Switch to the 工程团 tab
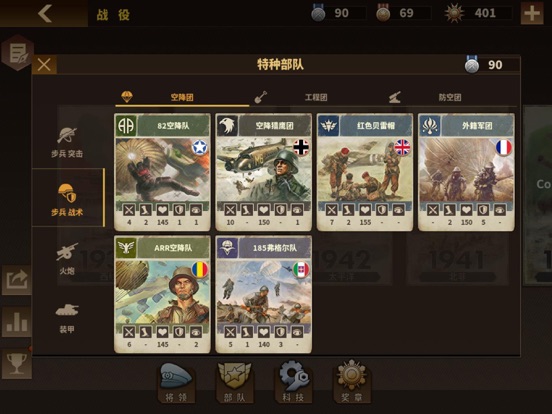Screen dimensions: 552x414 tap(316, 97)
